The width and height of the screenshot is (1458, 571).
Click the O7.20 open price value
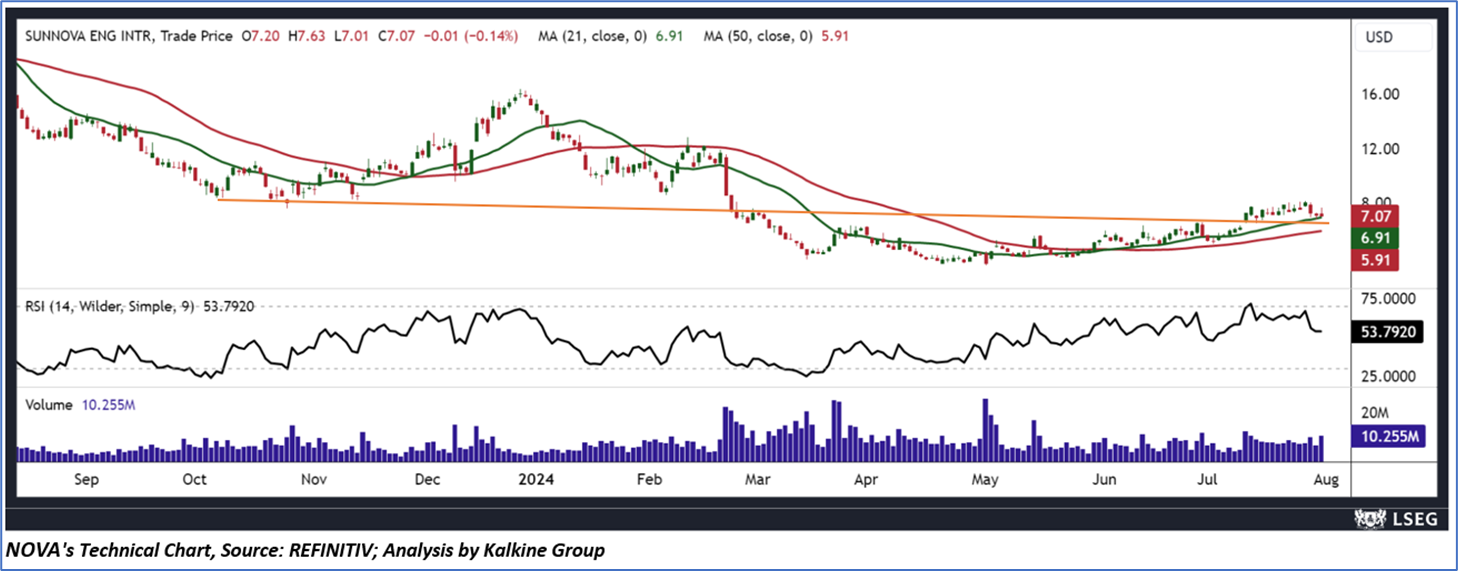point(260,36)
